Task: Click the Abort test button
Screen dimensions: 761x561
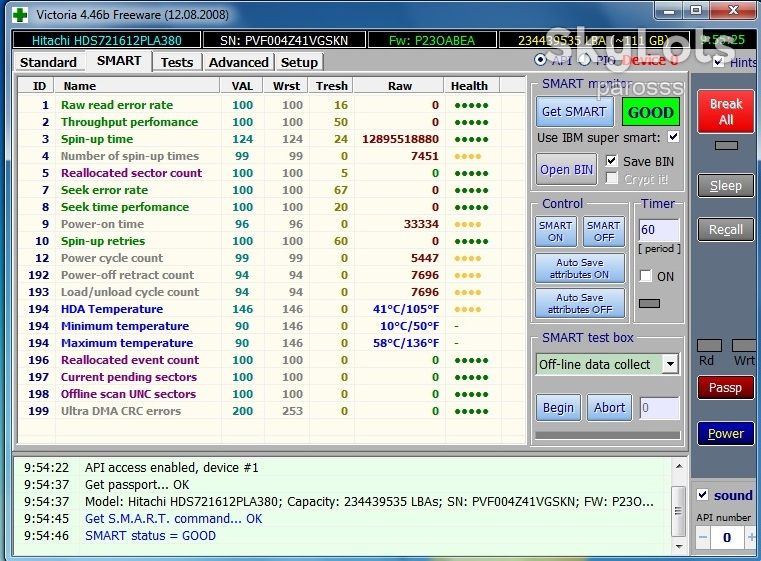Action: coord(610,408)
